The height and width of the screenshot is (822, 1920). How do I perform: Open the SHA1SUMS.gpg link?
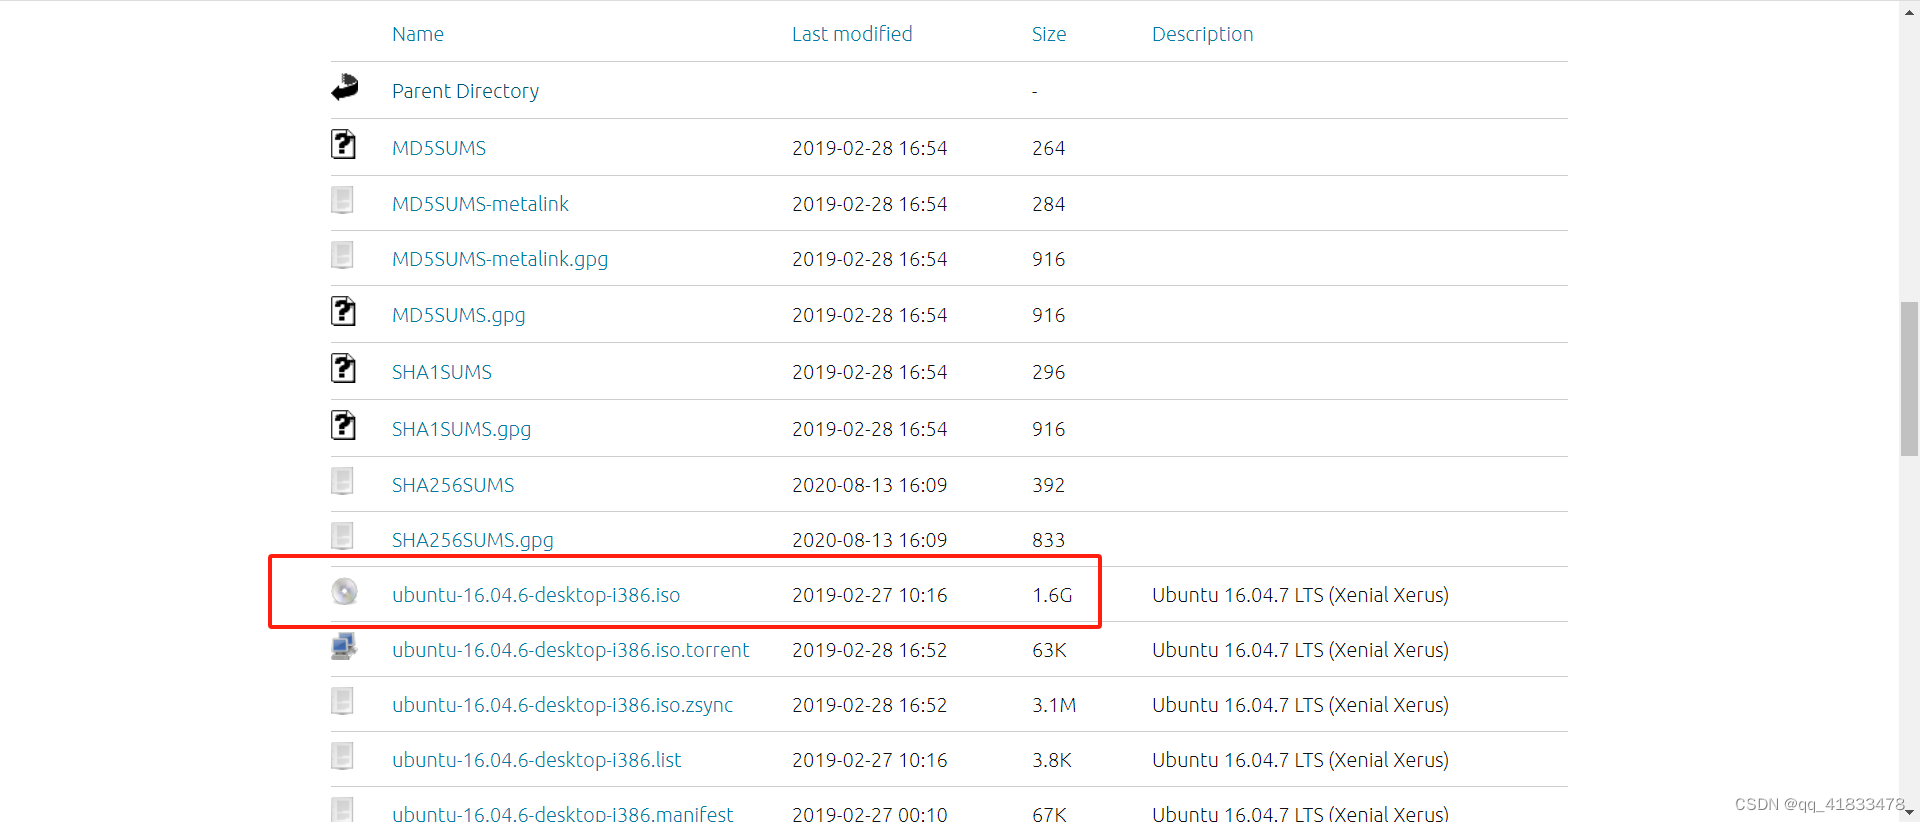click(x=461, y=429)
